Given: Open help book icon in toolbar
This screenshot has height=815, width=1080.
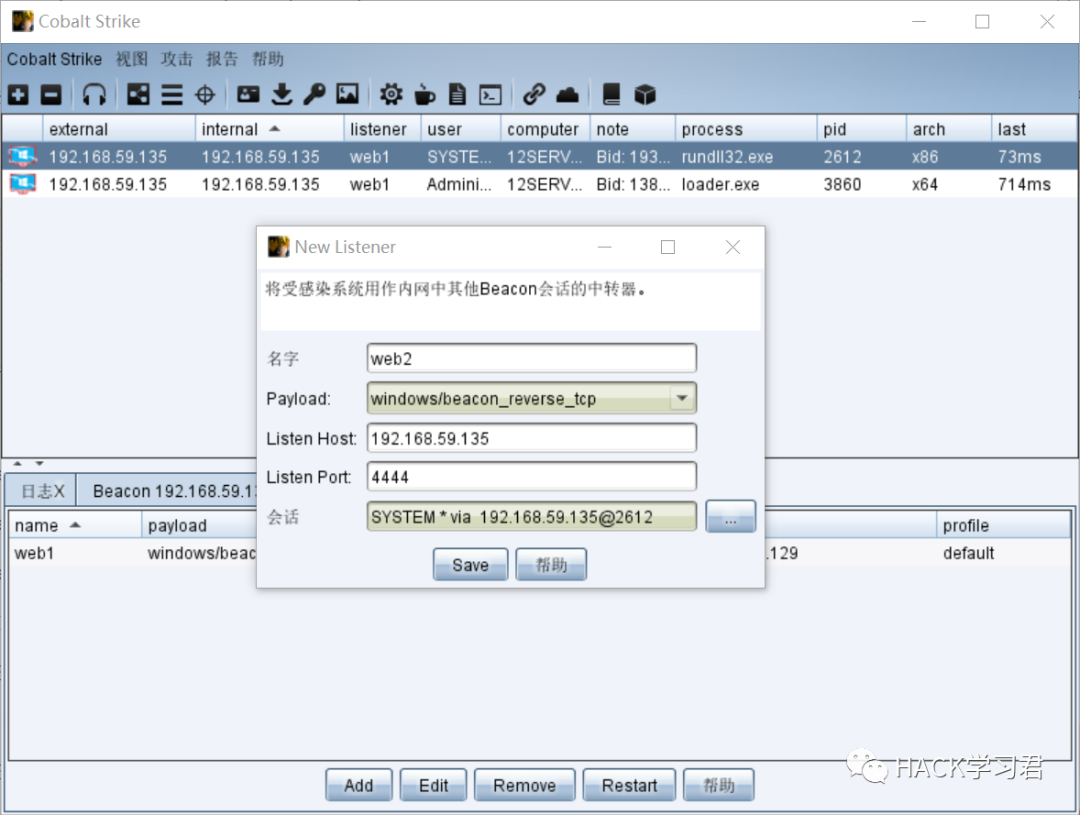Looking at the screenshot, I should tap(611, 94).
